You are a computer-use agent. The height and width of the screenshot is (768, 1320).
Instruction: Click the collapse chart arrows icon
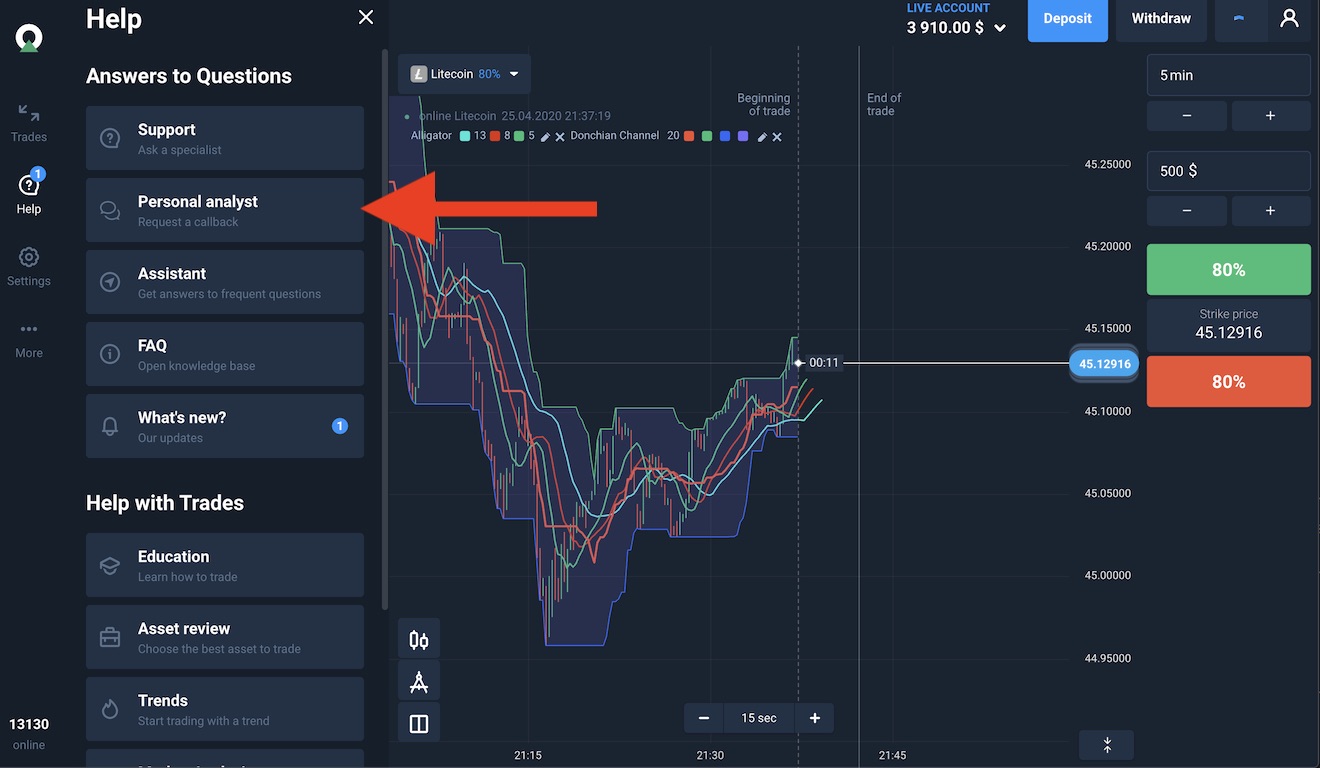coord(1107,745)
